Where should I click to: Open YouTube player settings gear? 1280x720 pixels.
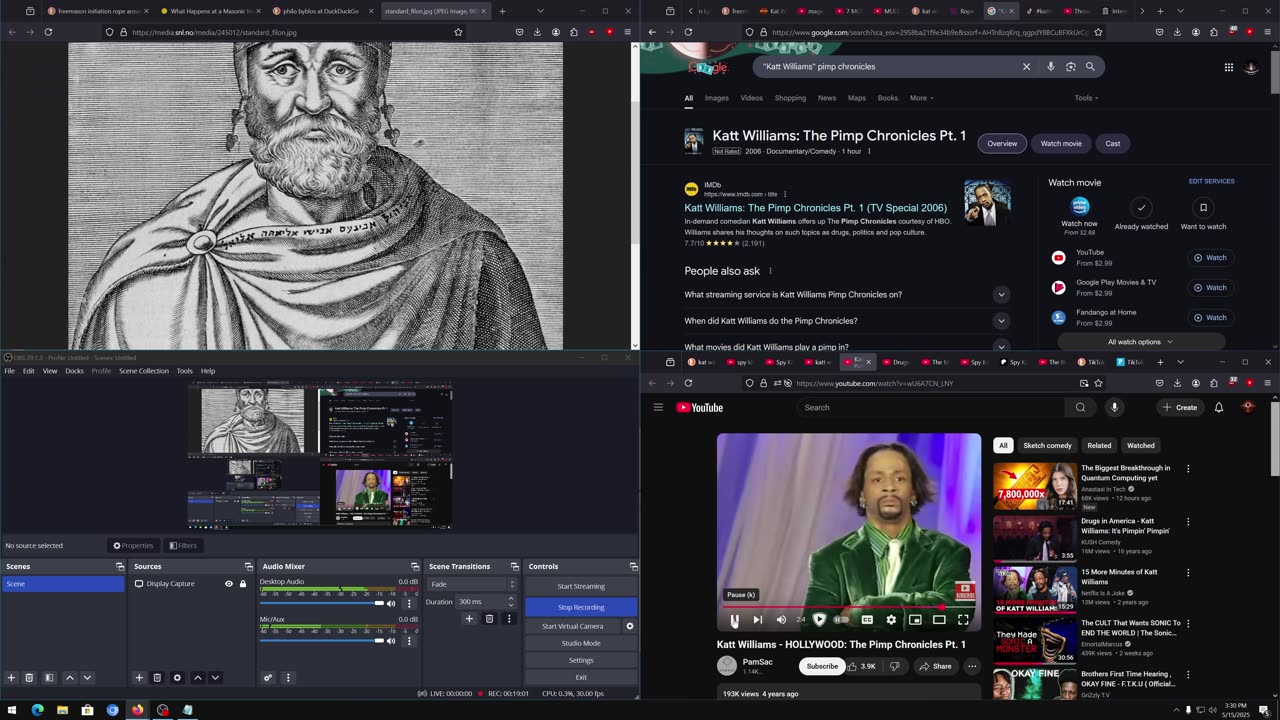coord(891,620)
